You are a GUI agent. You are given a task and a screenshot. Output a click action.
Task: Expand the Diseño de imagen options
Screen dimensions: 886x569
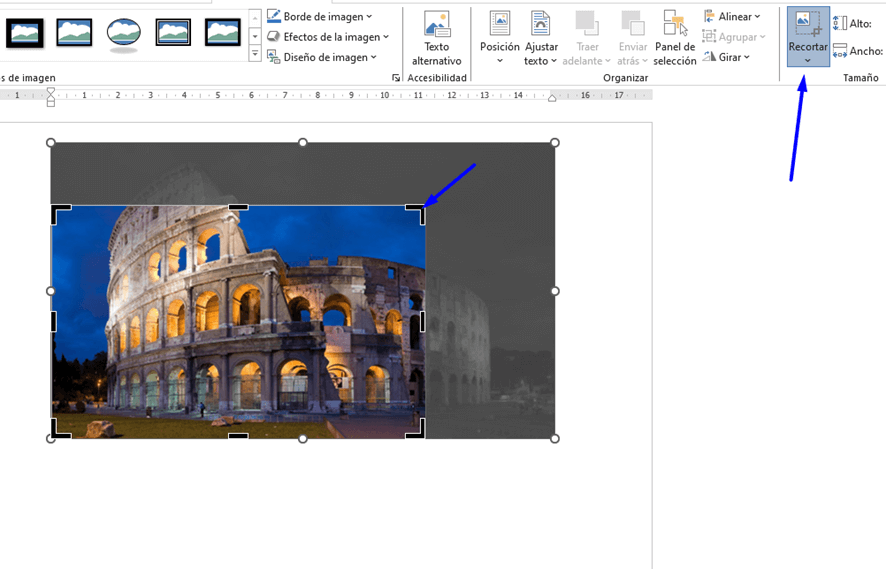322,57
